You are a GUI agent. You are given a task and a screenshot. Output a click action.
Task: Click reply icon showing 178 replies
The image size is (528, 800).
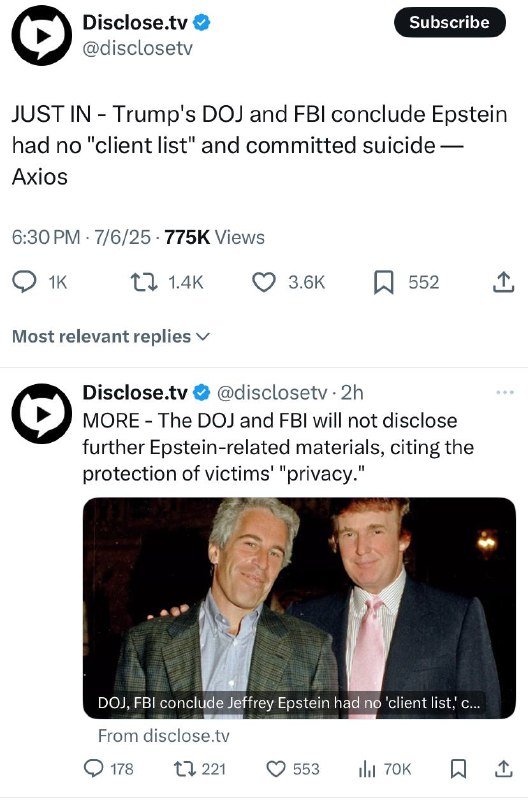coord(93,768)
